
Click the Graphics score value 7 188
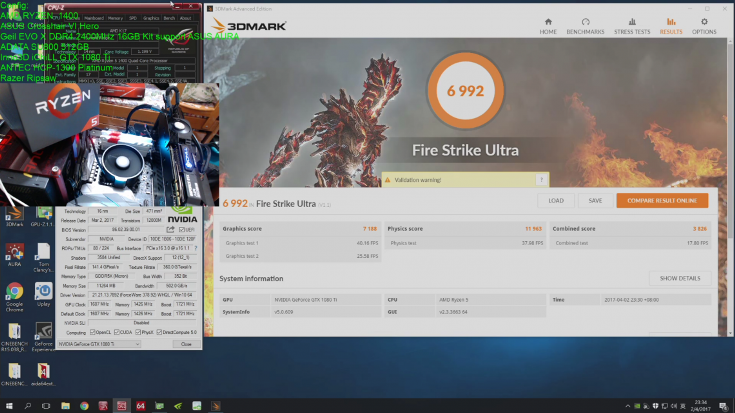coord(369,229)
